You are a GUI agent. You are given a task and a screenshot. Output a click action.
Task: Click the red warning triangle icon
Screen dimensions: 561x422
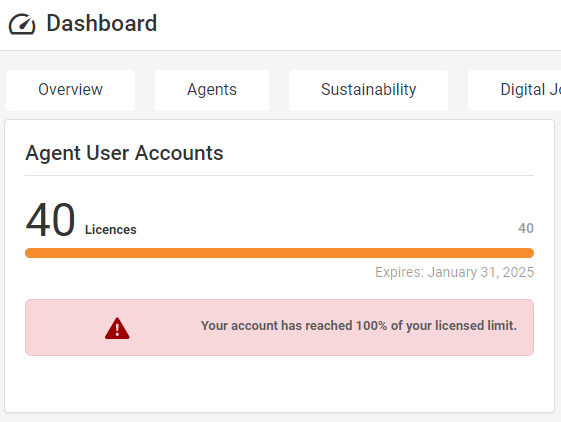[117, 328]
